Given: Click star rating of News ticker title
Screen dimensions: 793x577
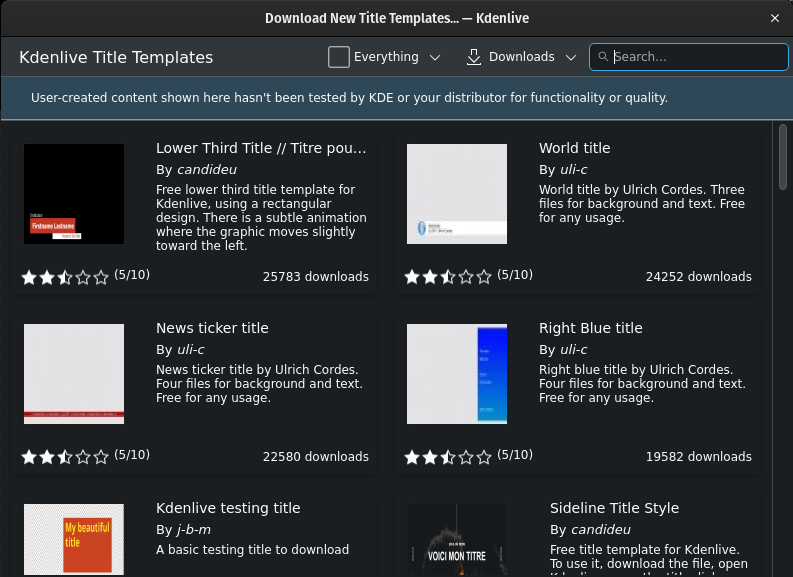Looking at the screenshot, I should tap(65, 457).
